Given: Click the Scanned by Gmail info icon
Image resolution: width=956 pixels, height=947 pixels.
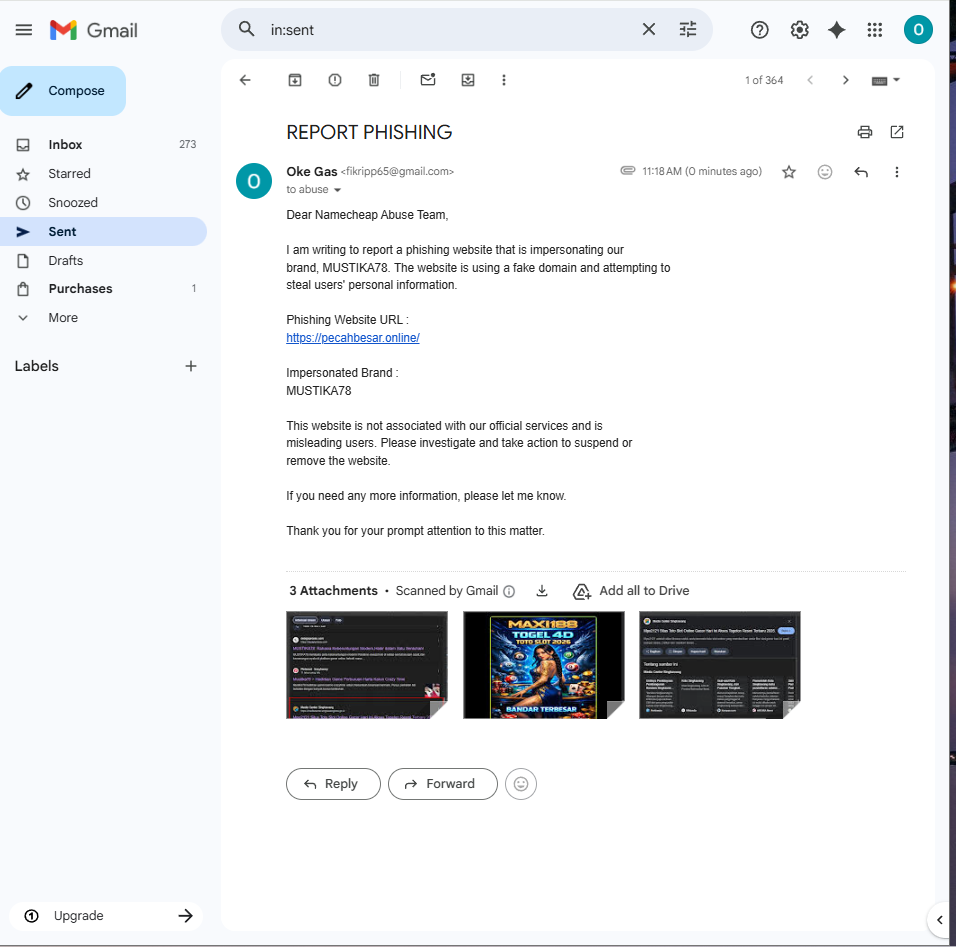Looking at the screenshot, I should [509, 591].
